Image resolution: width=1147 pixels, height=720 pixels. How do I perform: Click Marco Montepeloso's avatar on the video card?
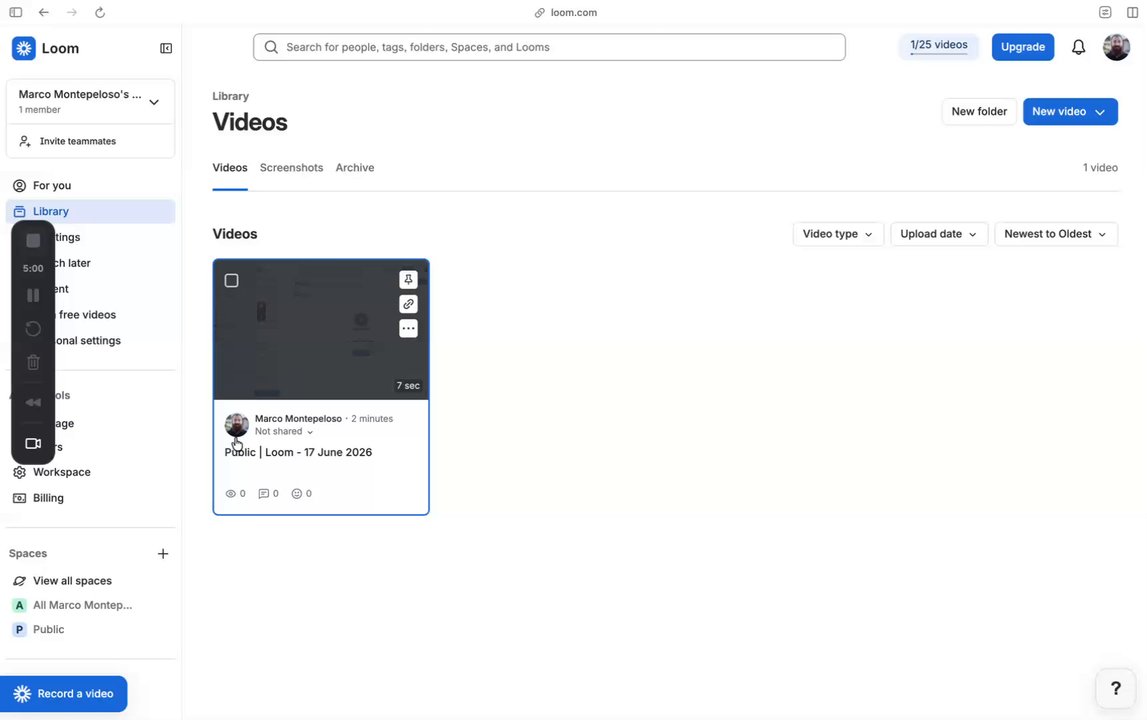(x=236, y=425)
